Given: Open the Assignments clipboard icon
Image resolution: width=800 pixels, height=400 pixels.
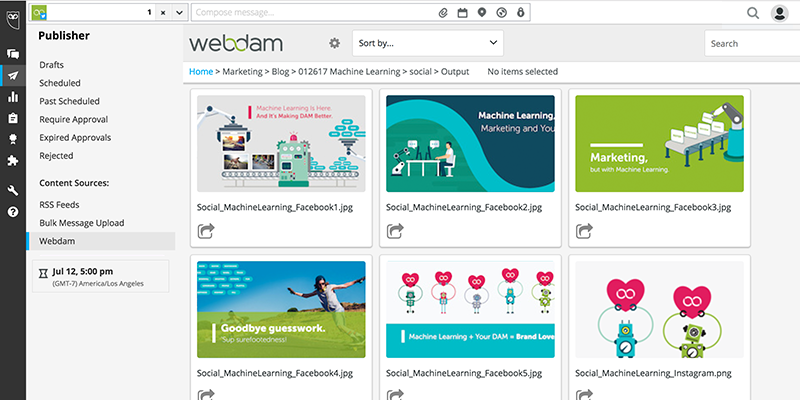Looking at the screenshot, I should [x=13, y=118].
